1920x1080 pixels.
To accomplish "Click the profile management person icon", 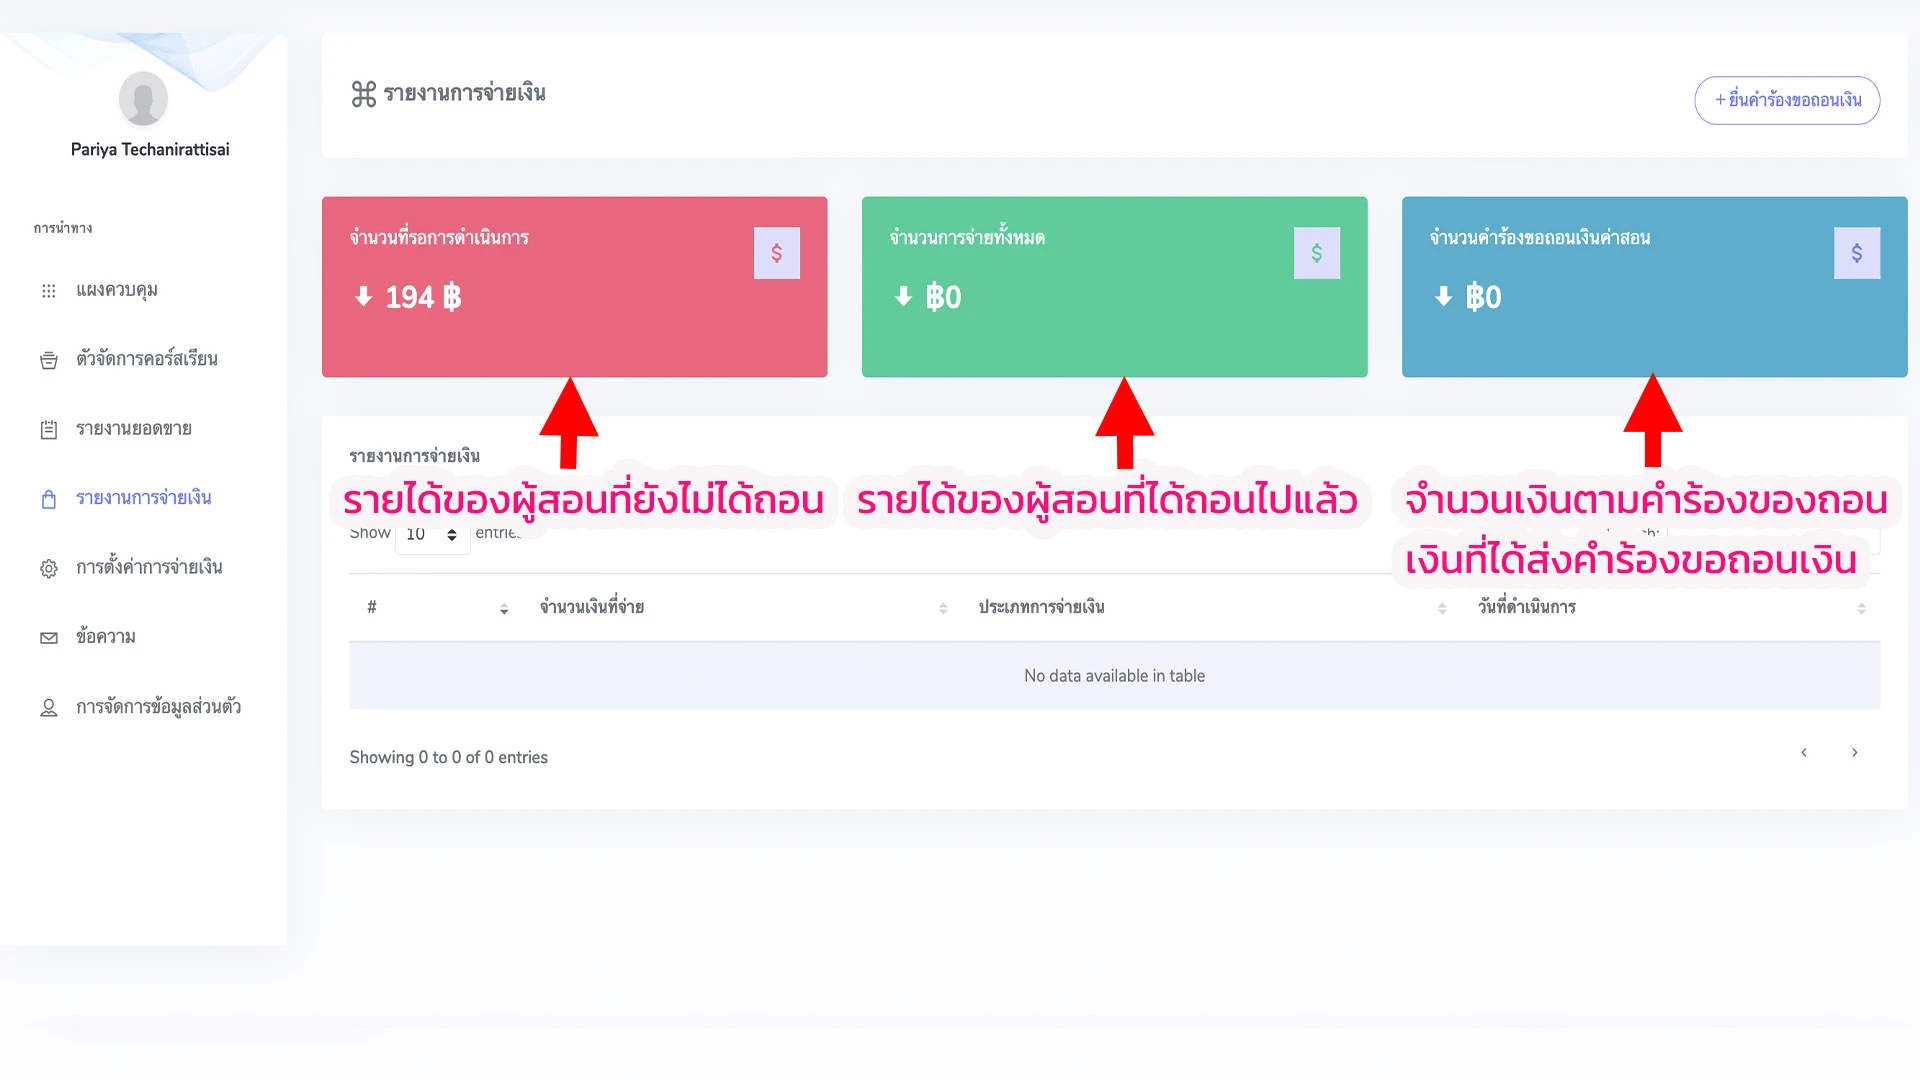I will 48,708.
